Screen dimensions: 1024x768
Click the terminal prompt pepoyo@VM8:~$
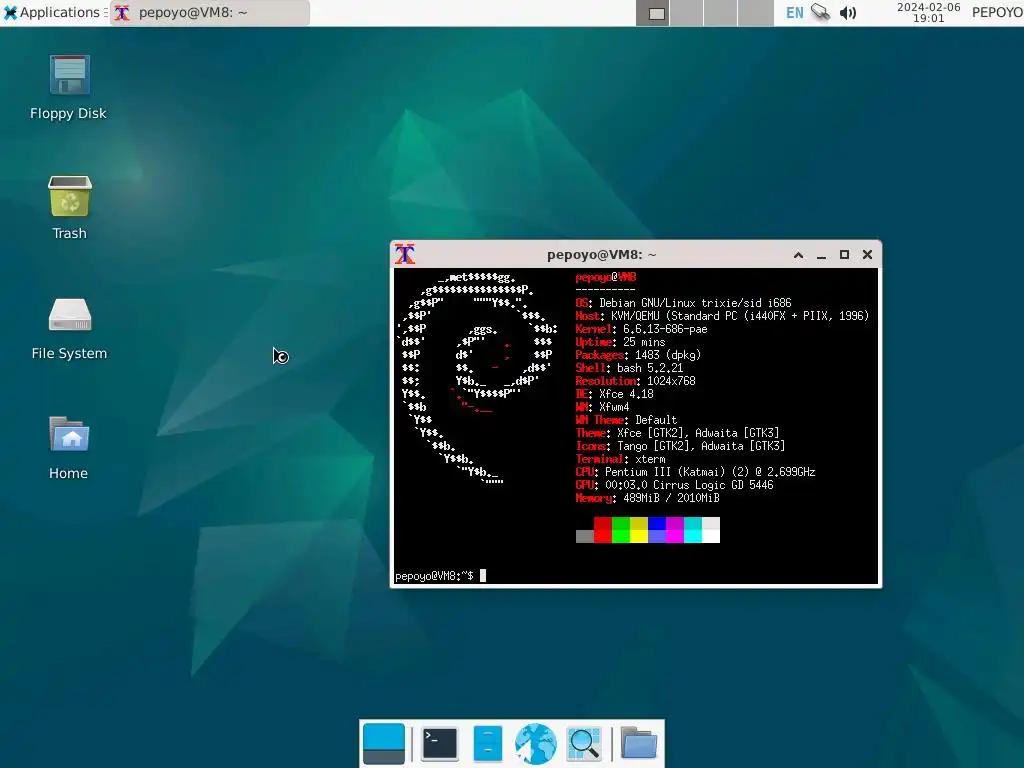pos(434,575)
